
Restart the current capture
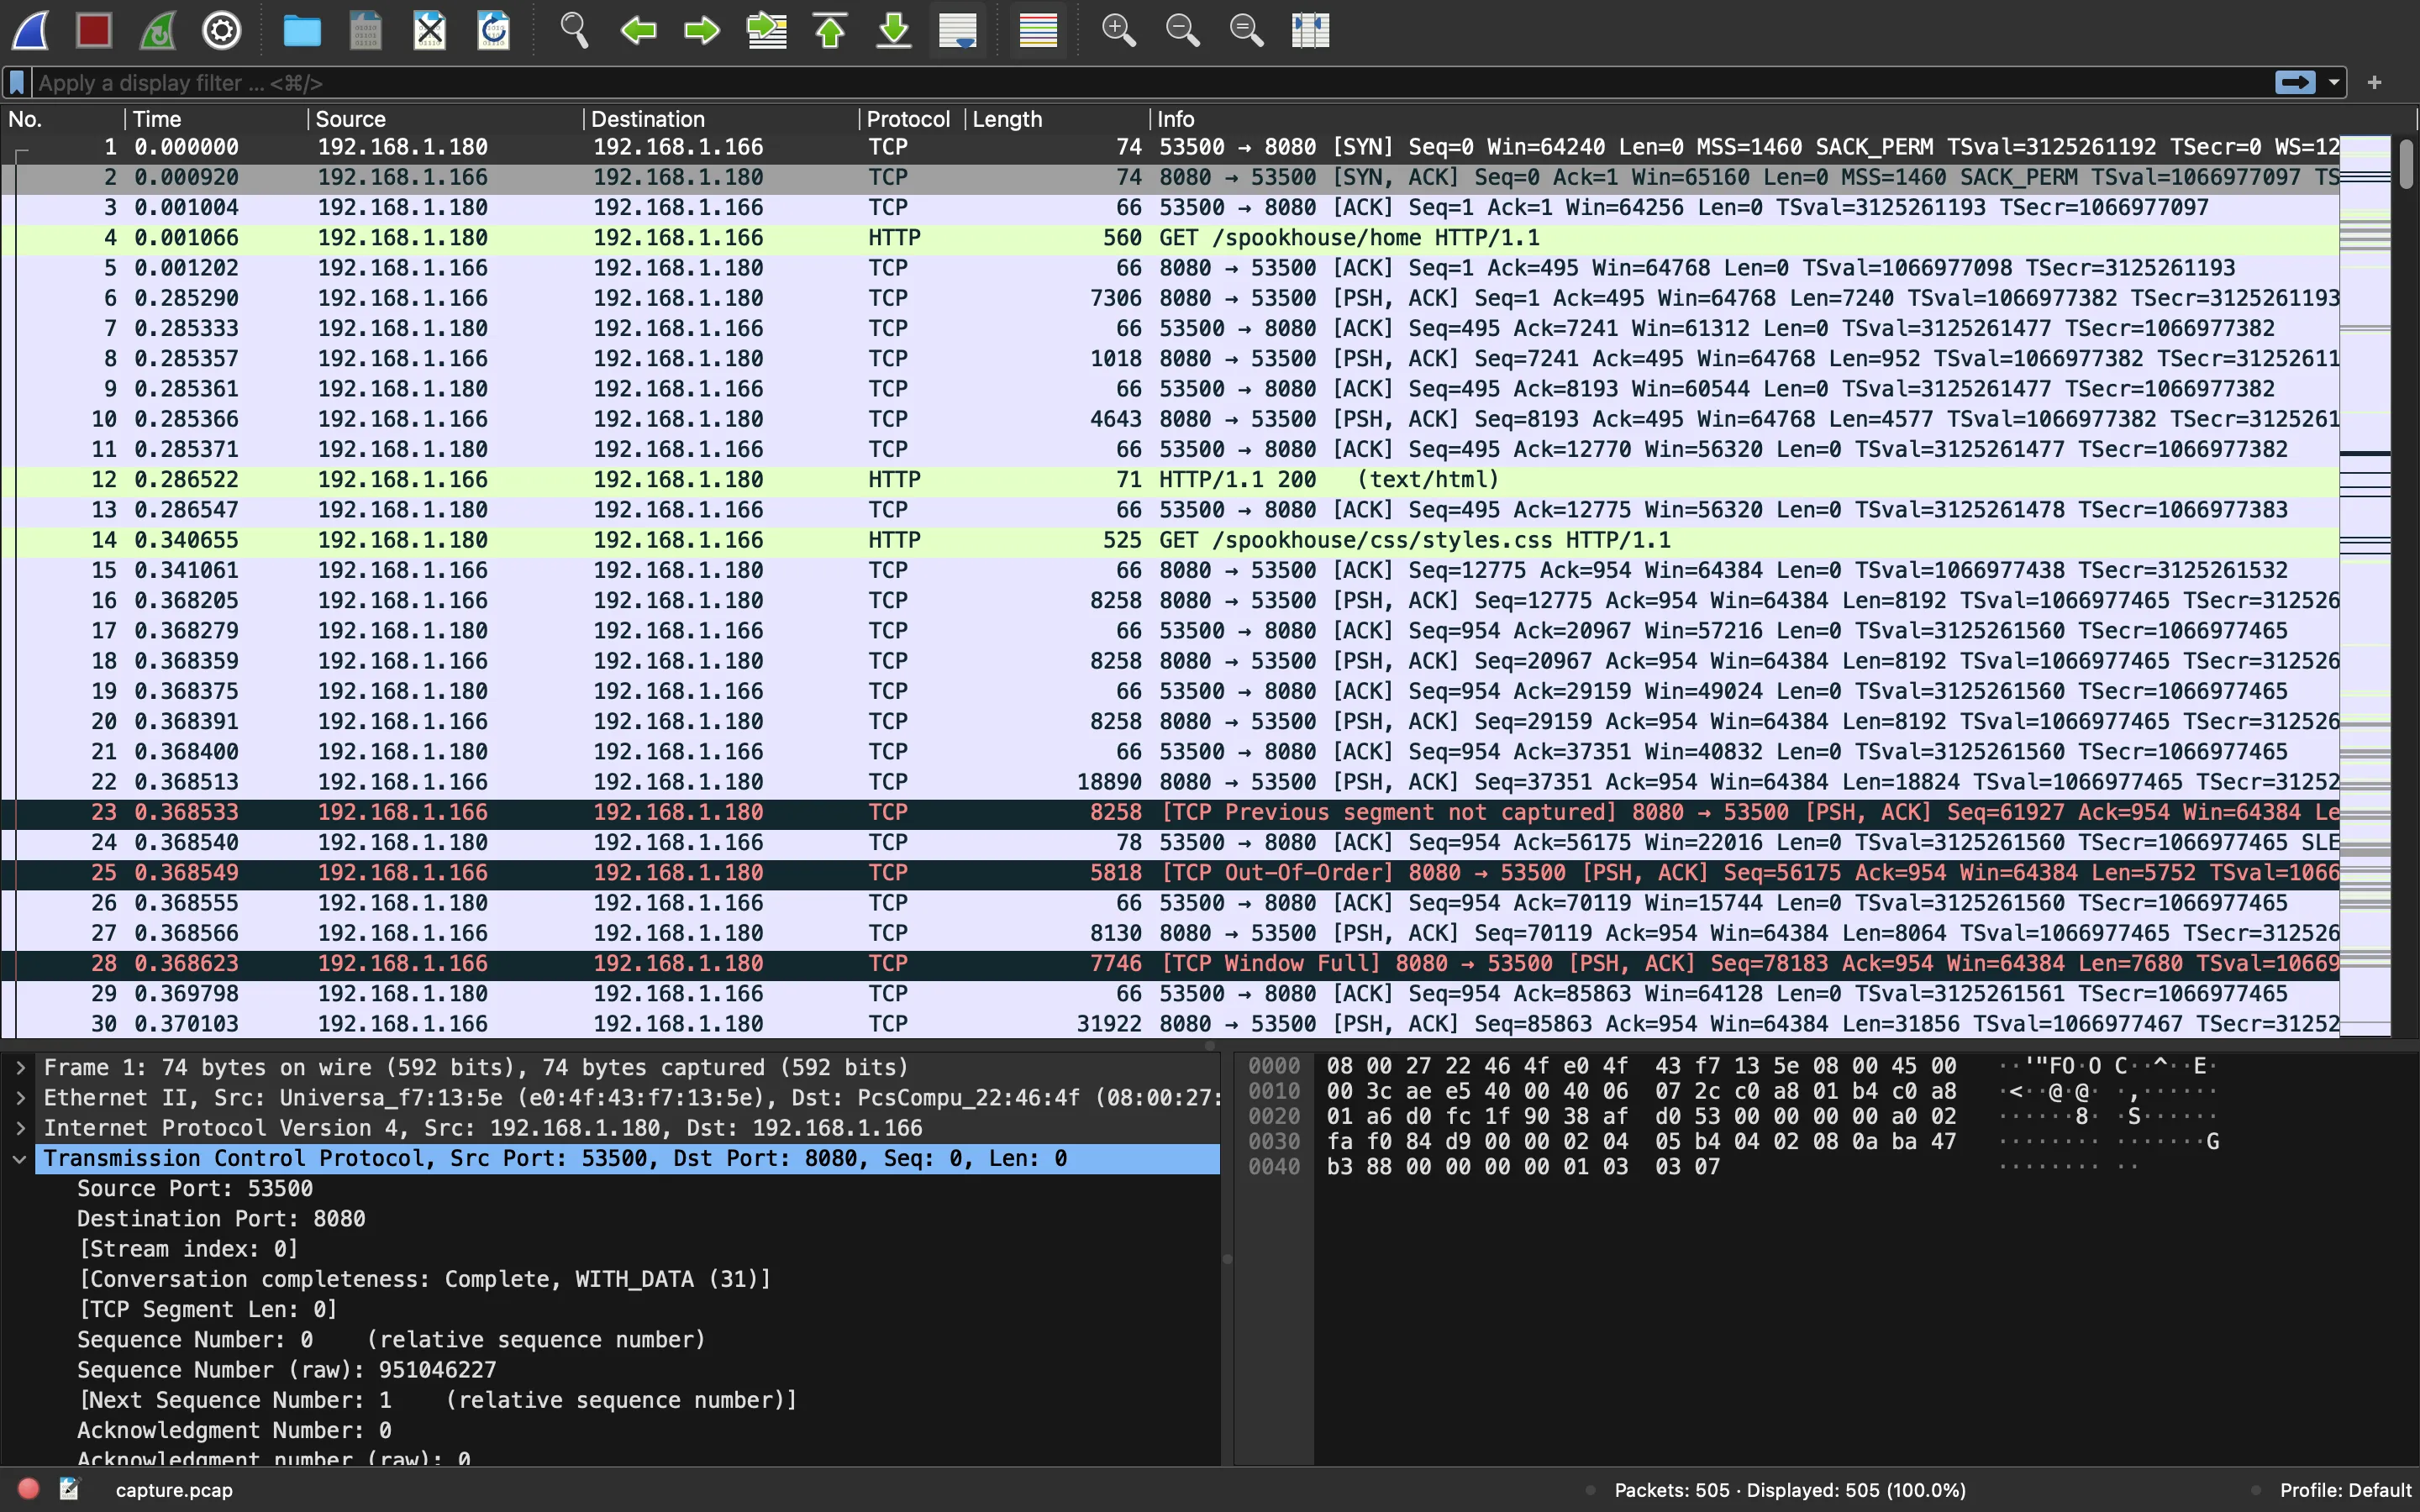(158, 31)
